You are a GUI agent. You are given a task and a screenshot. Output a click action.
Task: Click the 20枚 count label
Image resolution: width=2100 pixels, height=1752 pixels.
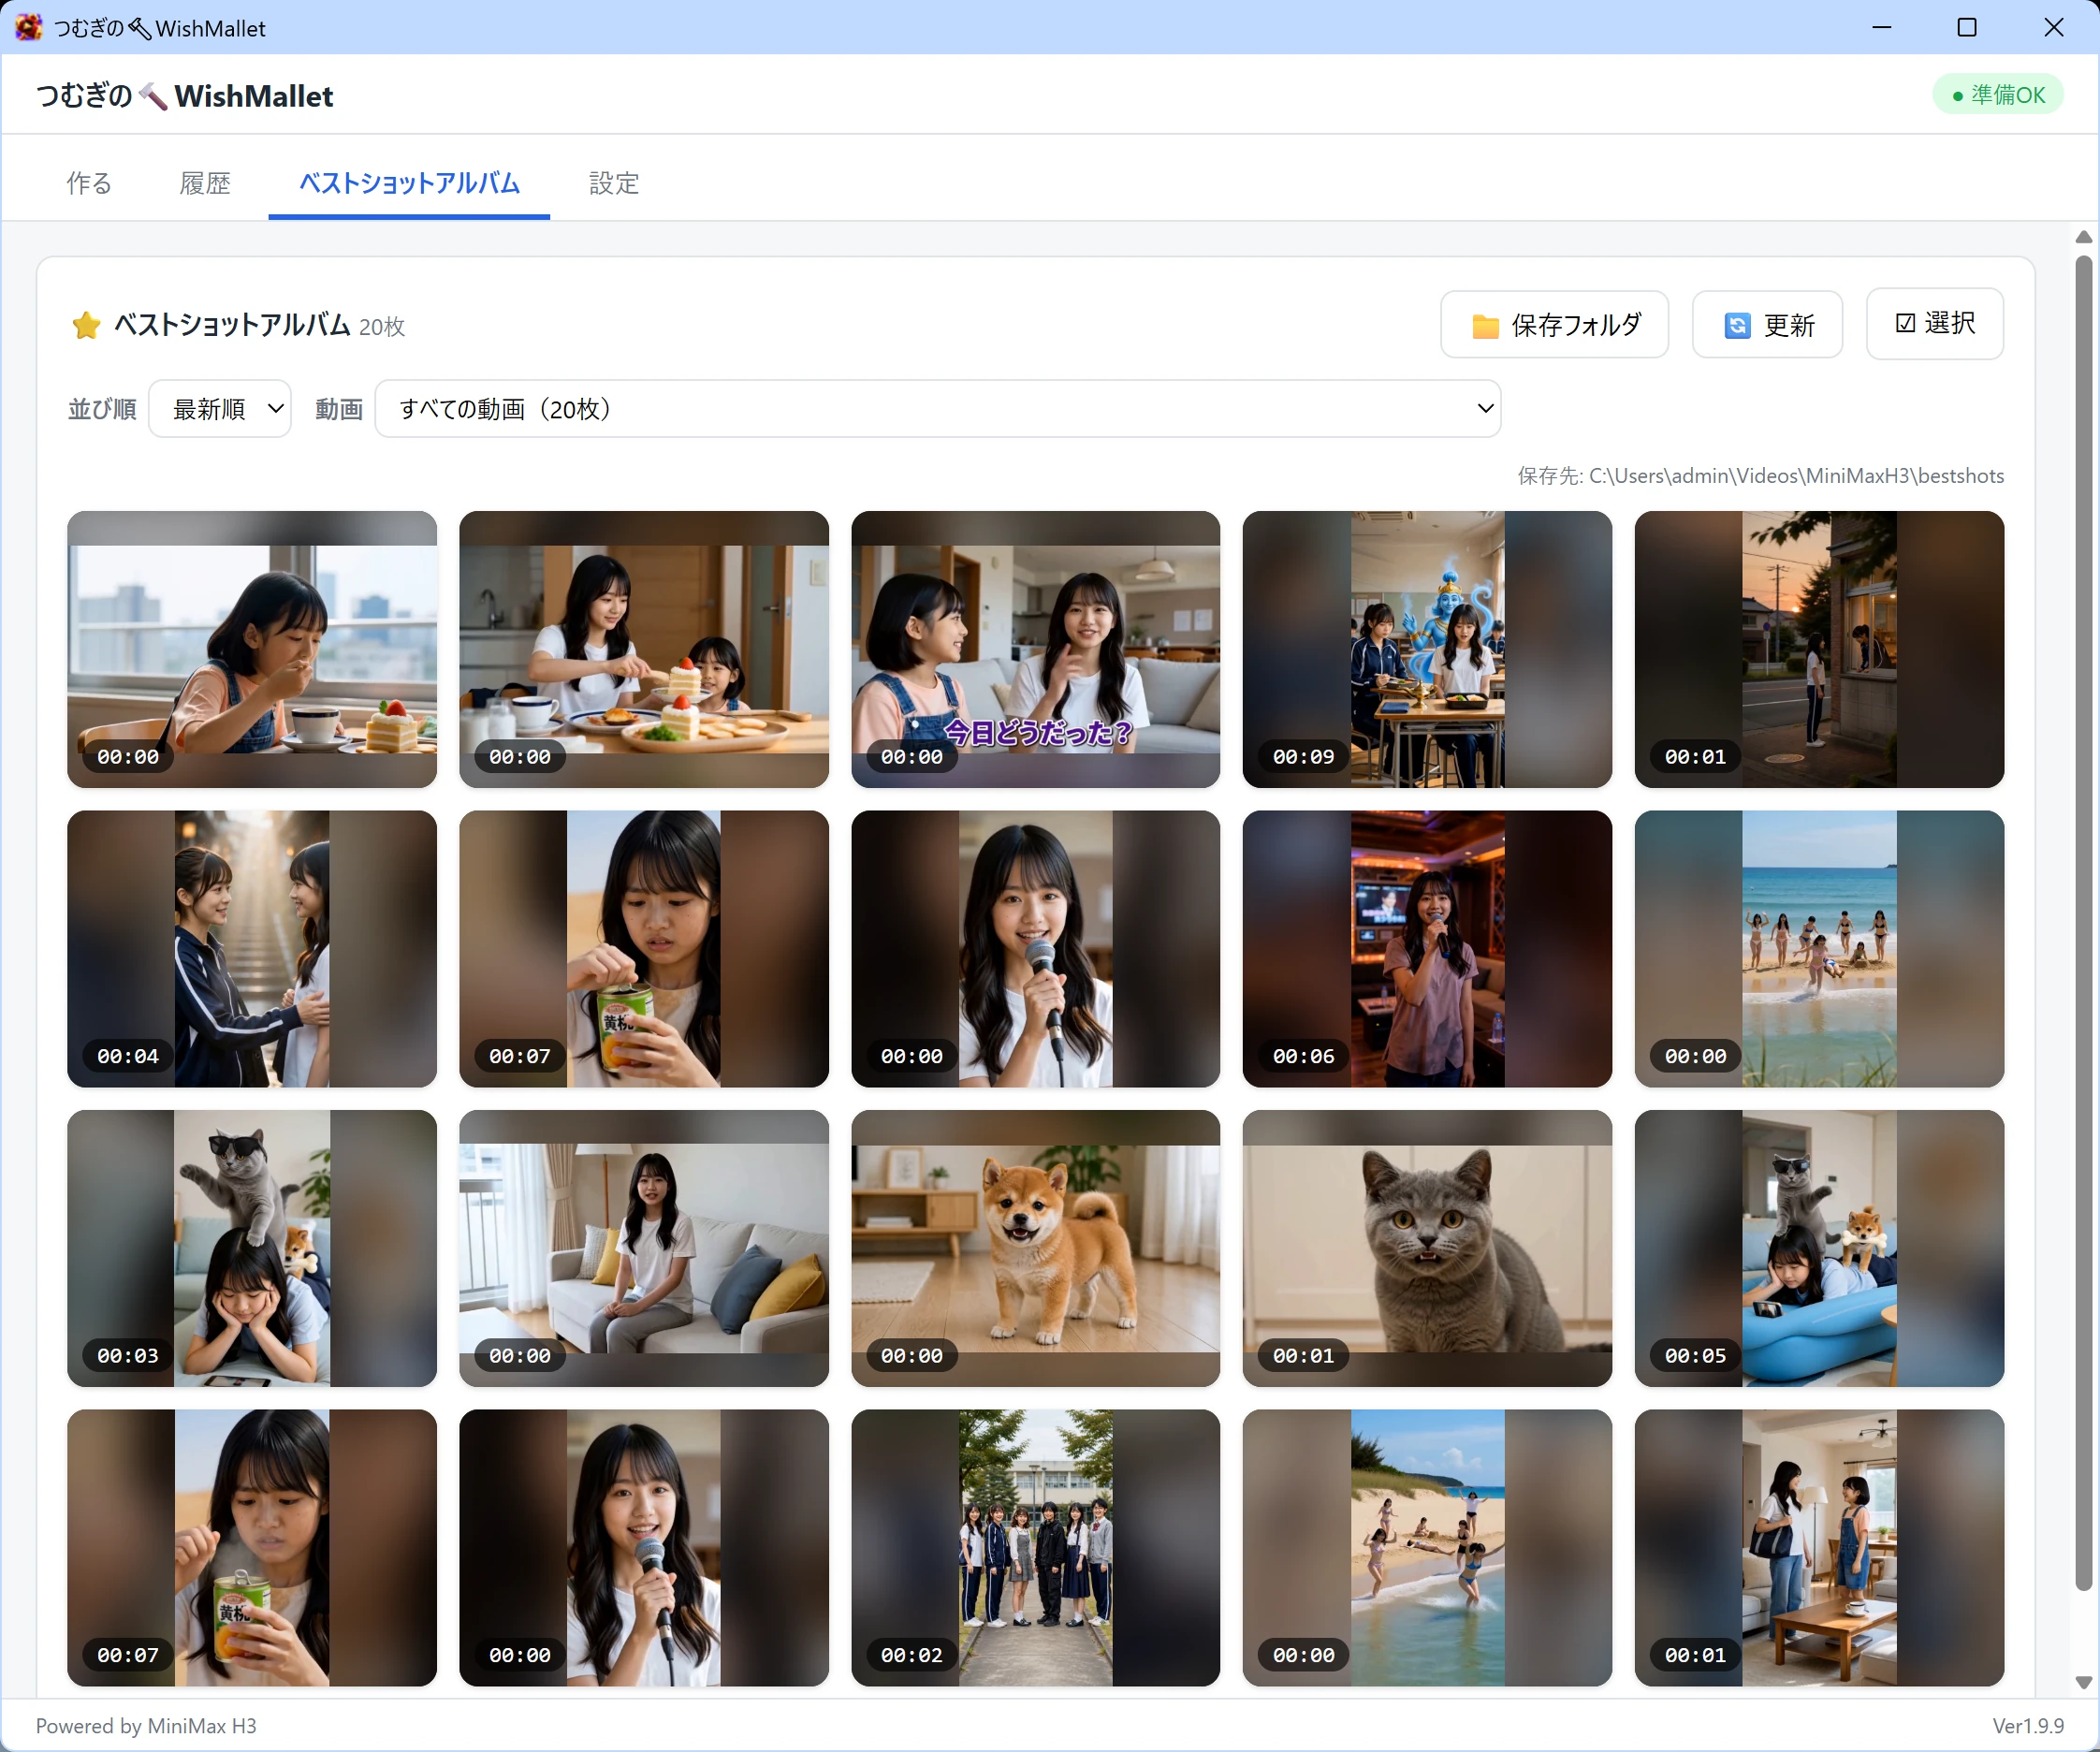coord(382,327)
